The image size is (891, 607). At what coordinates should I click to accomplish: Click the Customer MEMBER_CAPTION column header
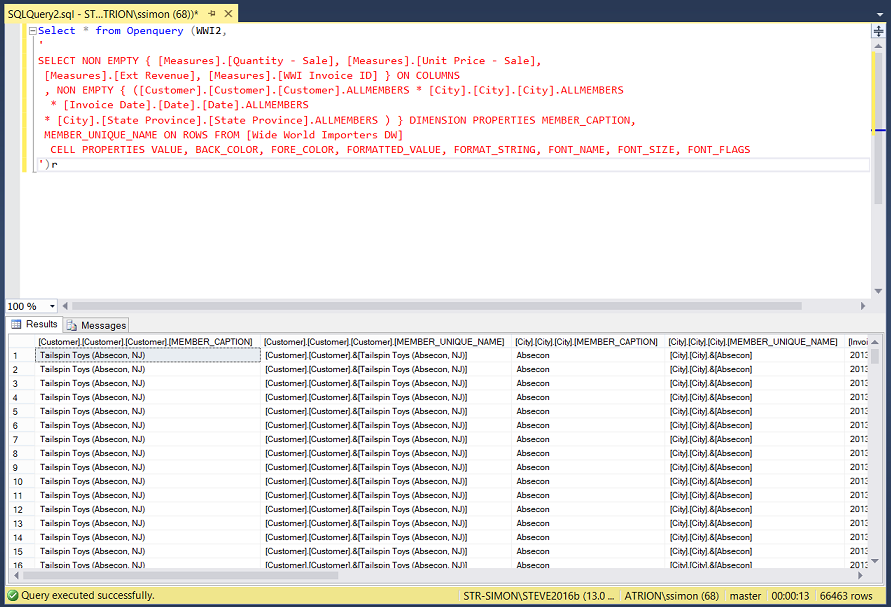(x=146, y=342)
